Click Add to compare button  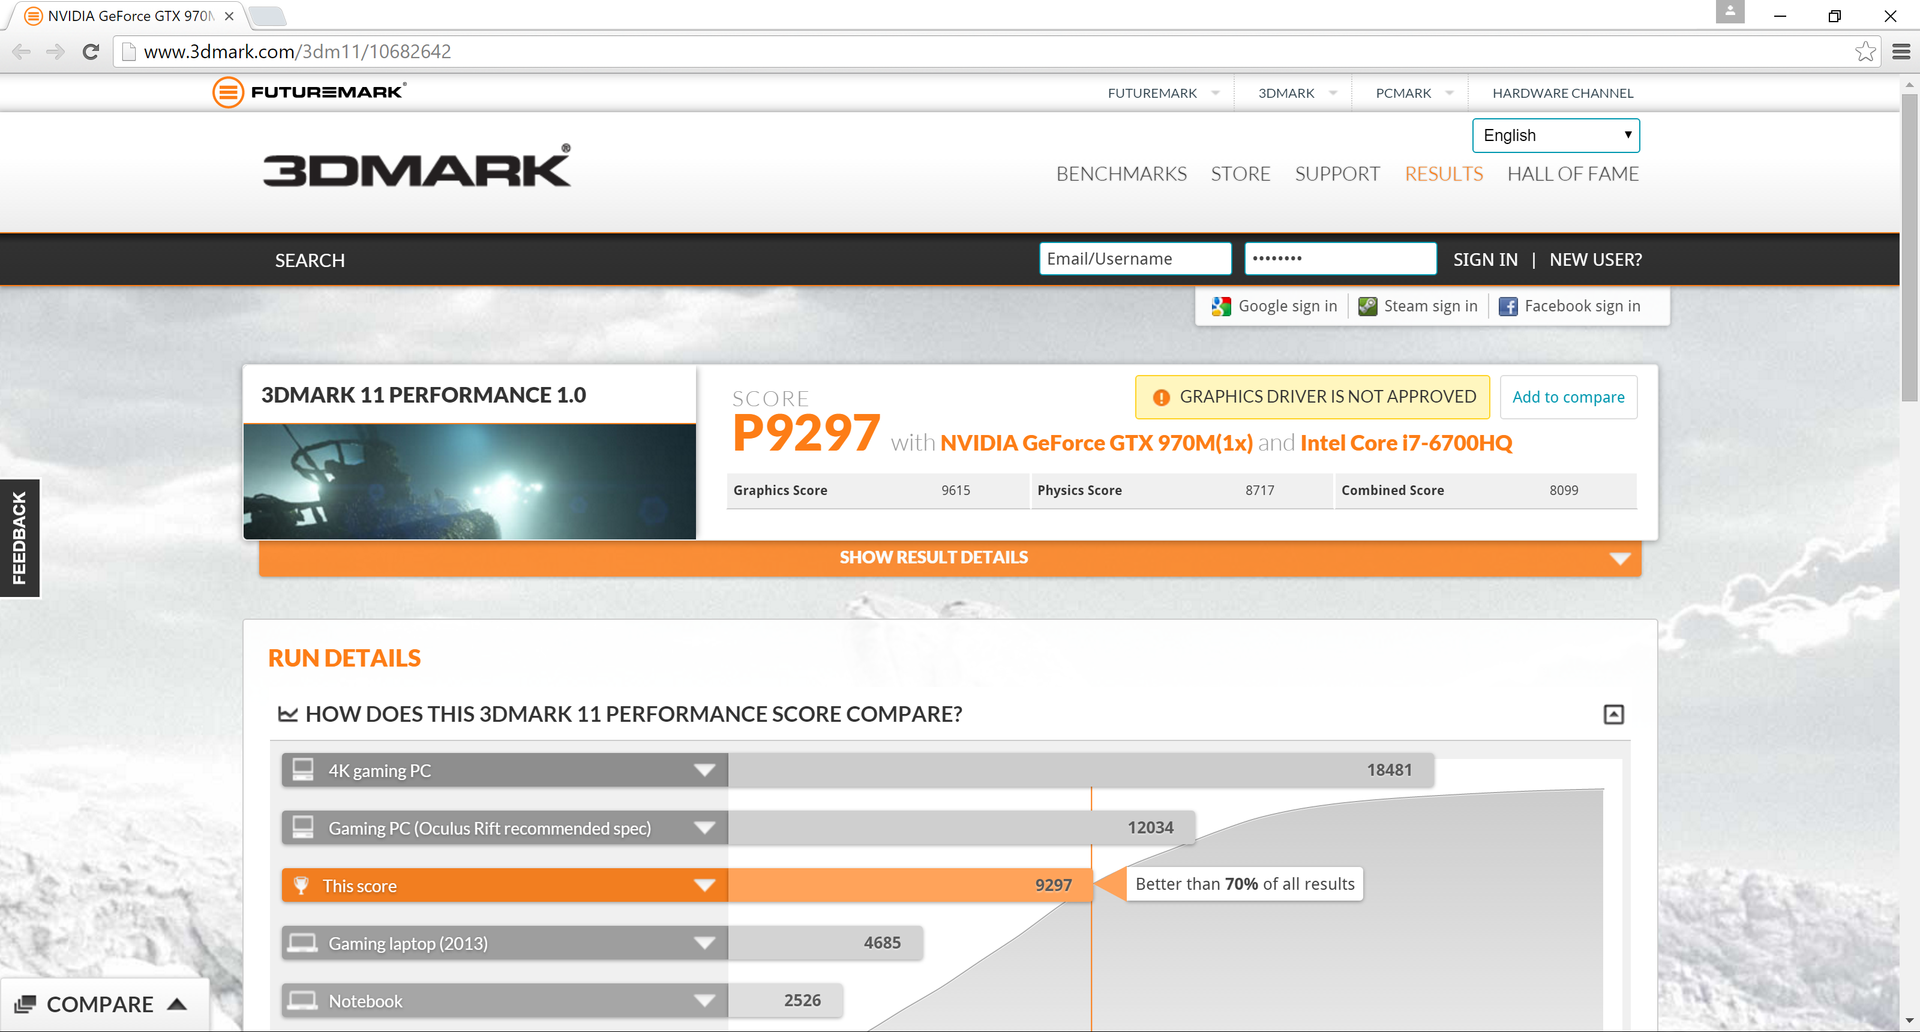point(1568,397)
